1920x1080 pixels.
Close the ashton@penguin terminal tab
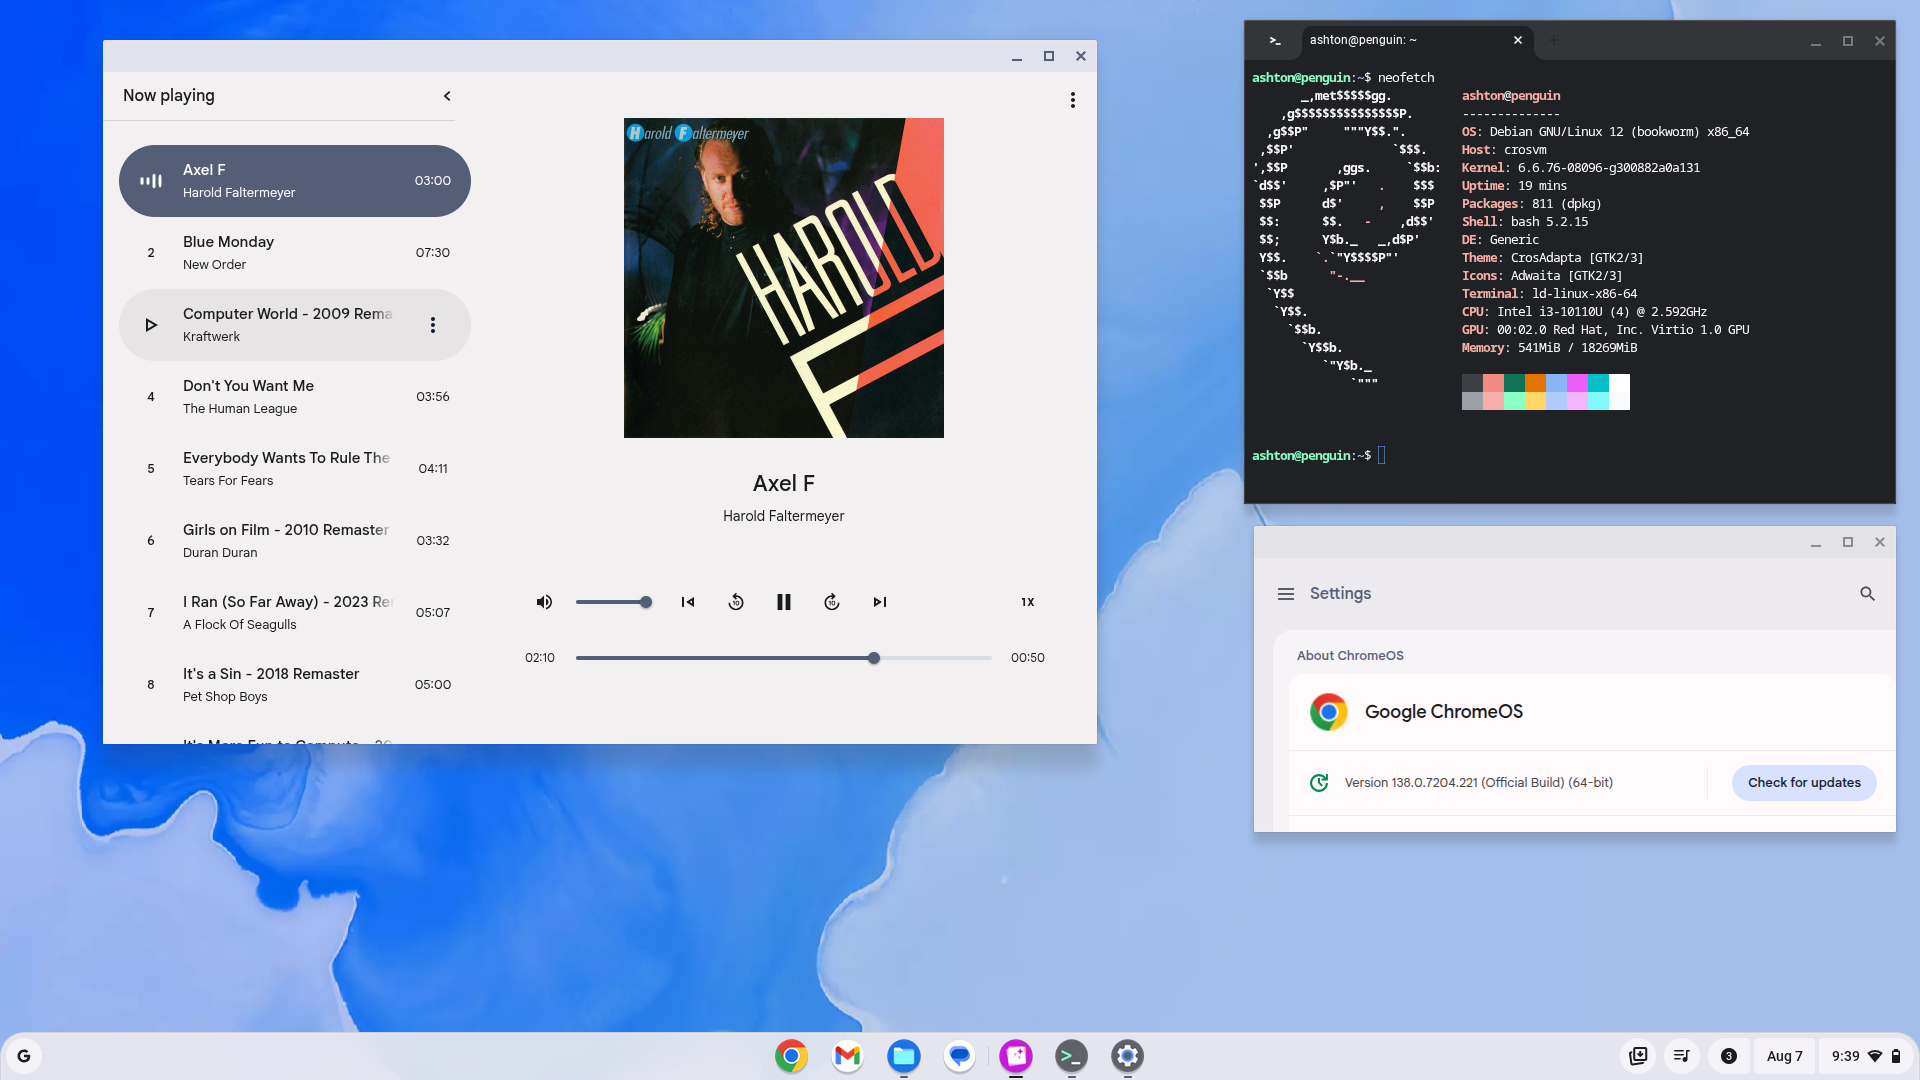coord(1518,40)
